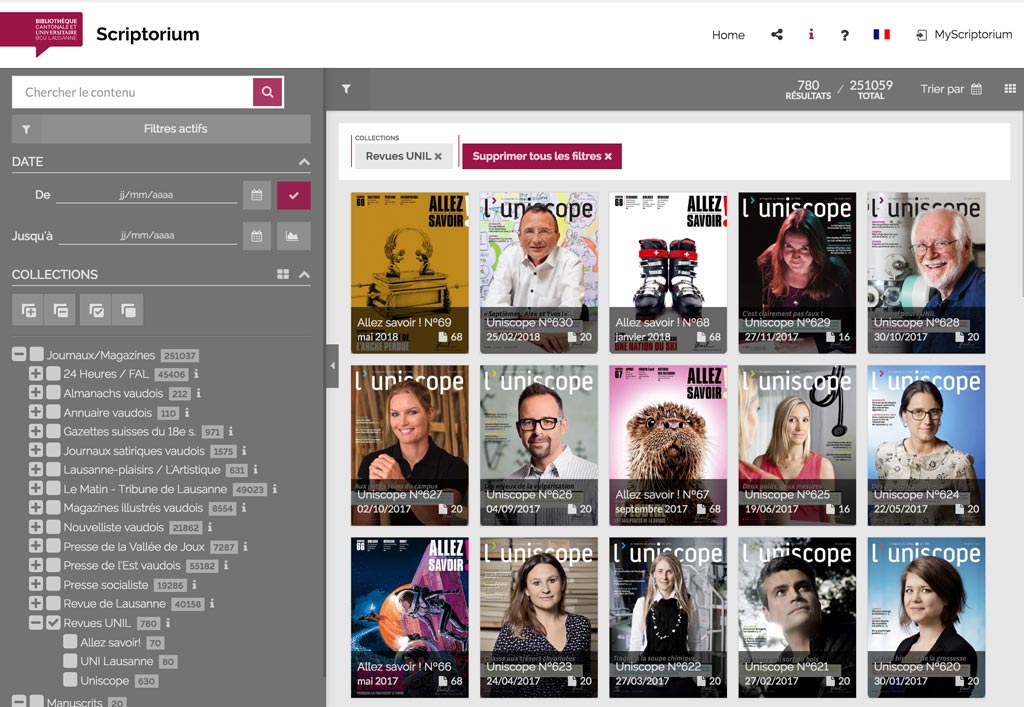The height and width of the screenshot is (707, 1024).
Task: Check the Allez savoir! checkbox
Action: (71, 642)
